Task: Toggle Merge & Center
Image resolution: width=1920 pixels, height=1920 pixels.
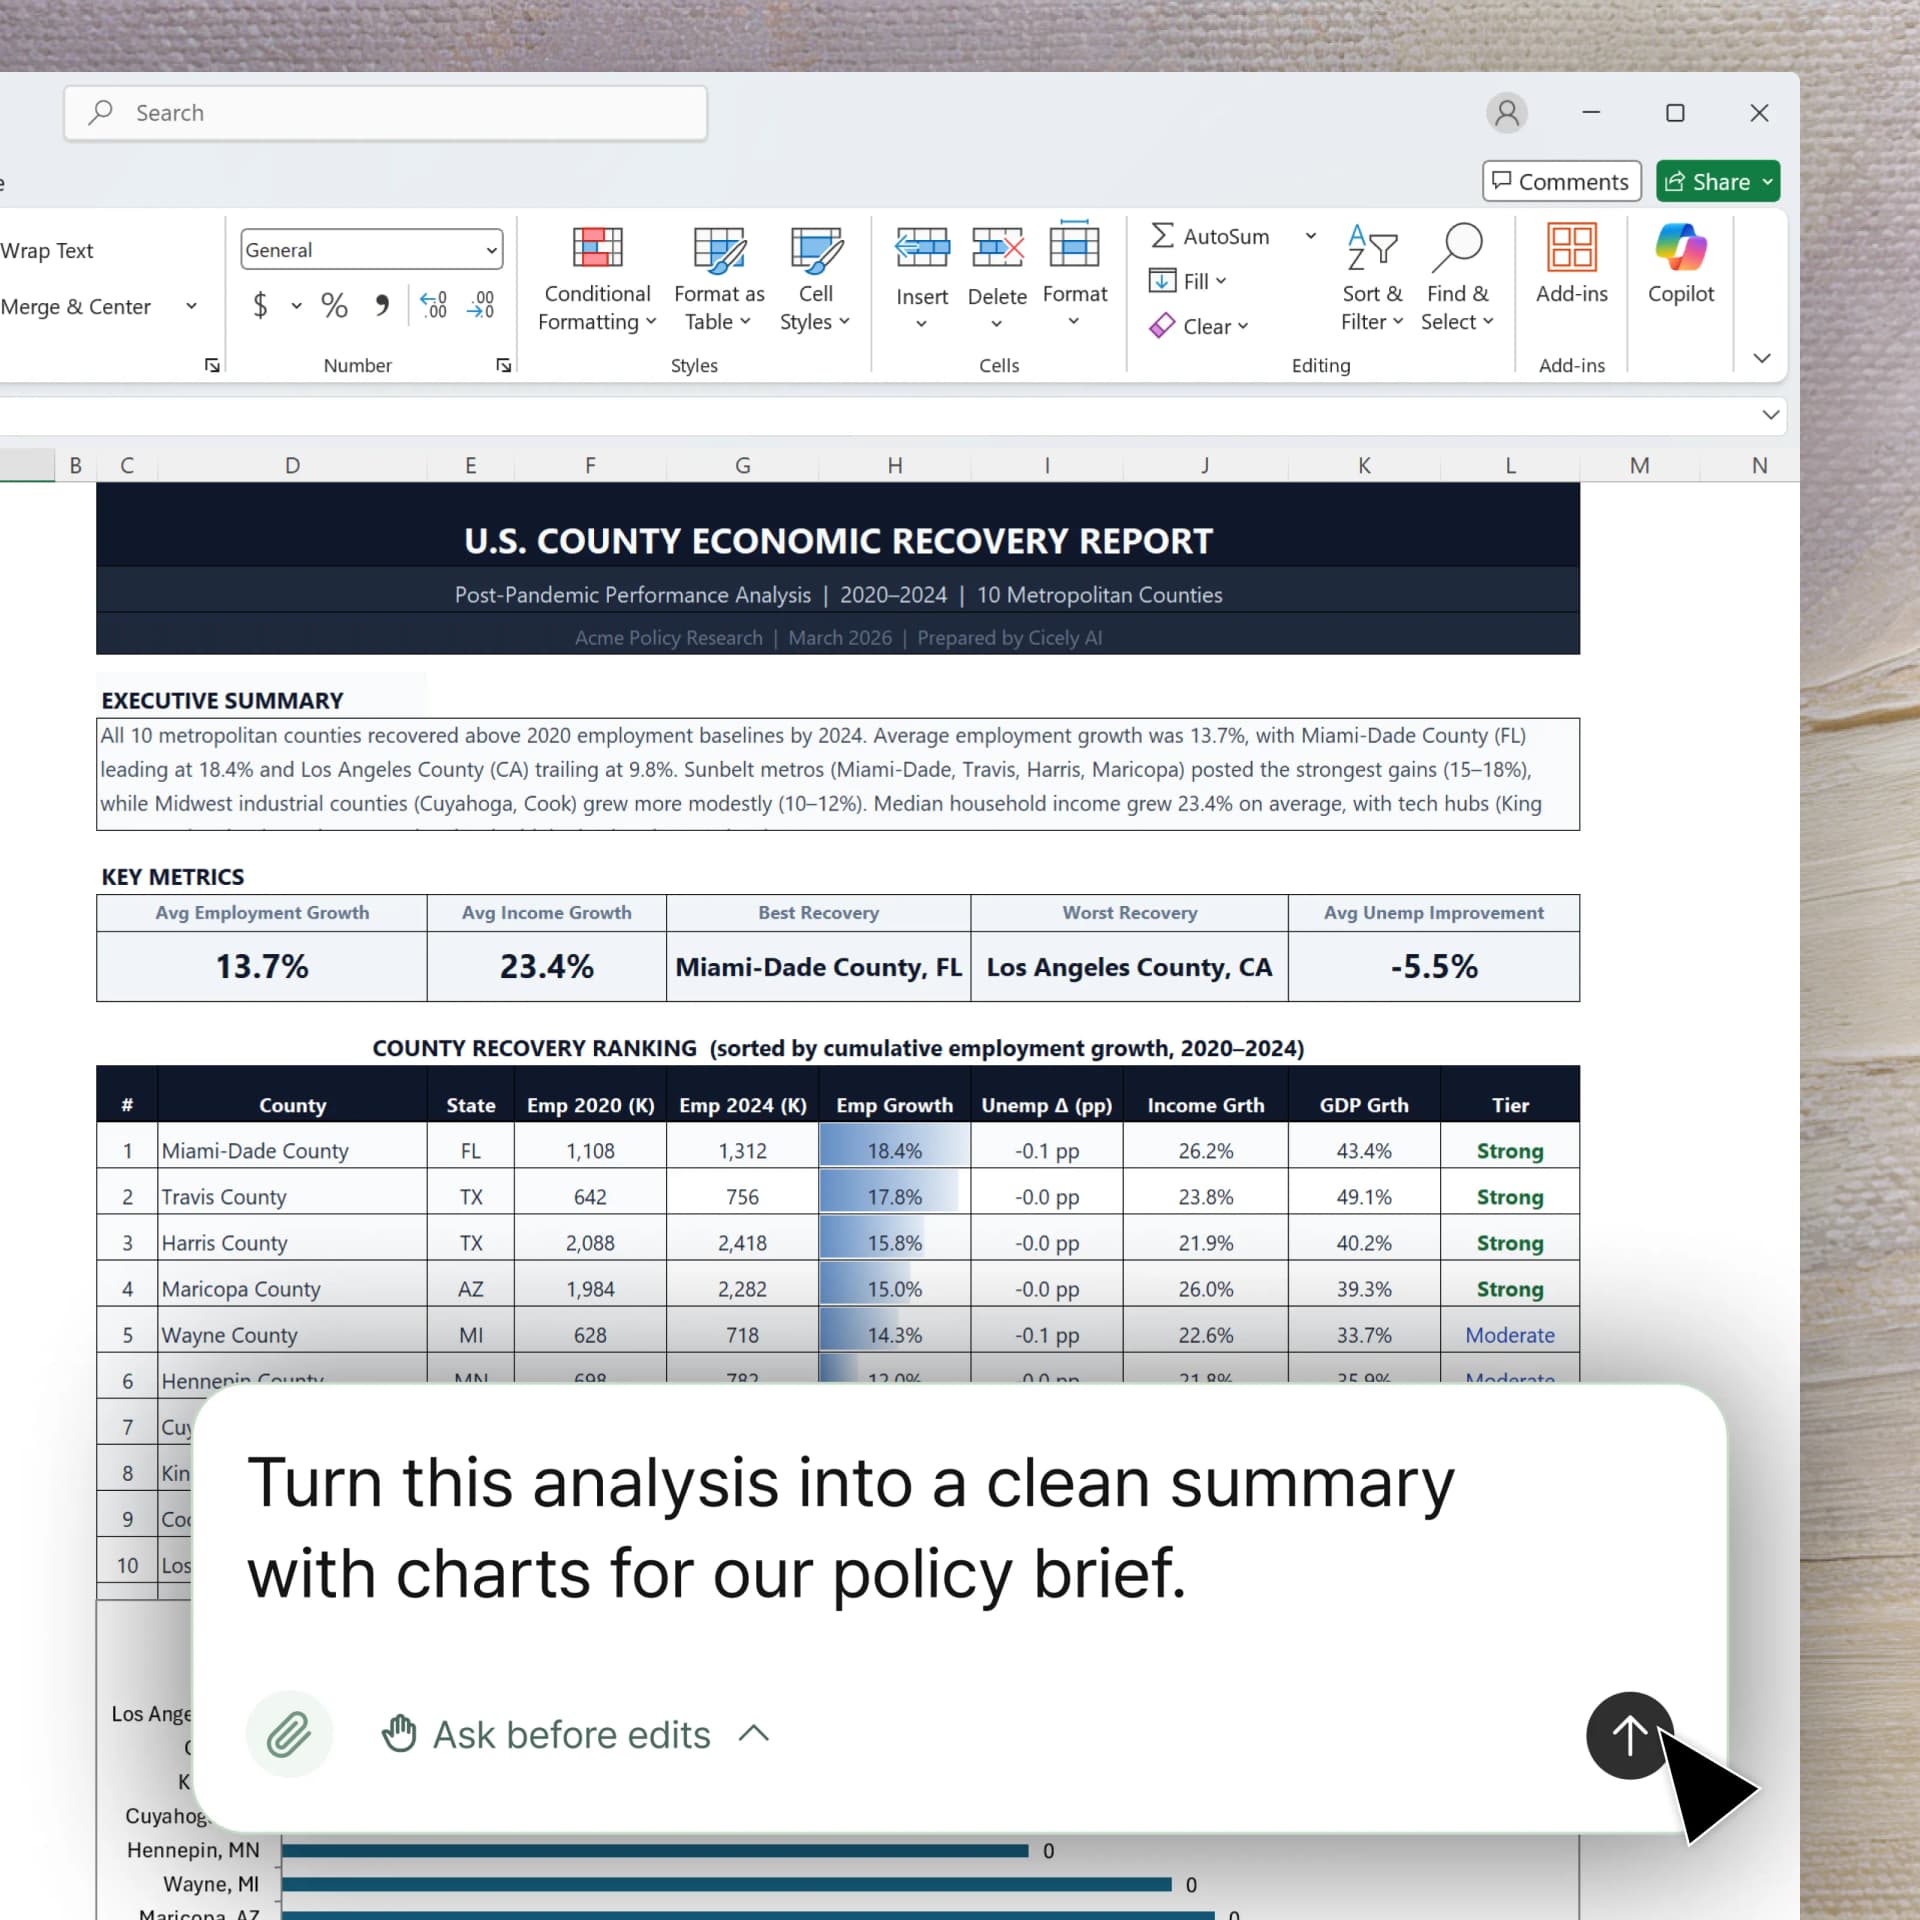Action: (78, 306)
